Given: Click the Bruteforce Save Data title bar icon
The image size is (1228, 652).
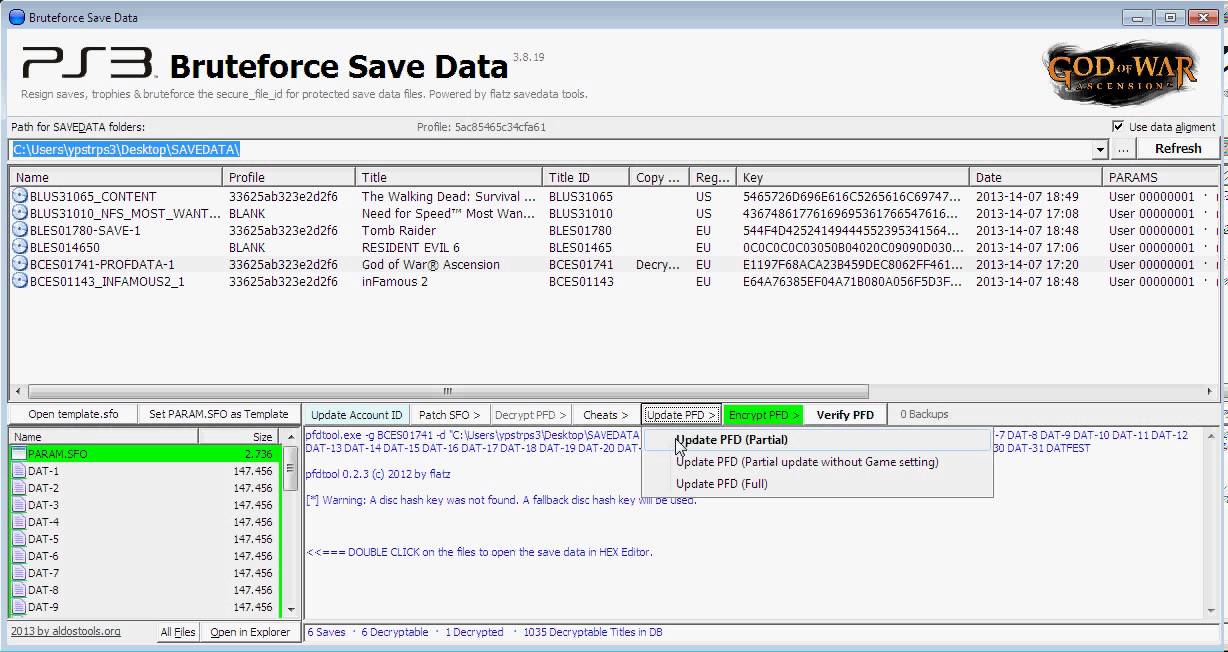Looking at the screenshot, I should [x=16, y=17].
